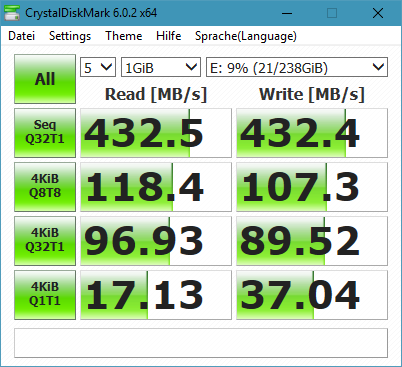Open the Datei menu
This screenshot has height=367, width=402.
click(22, 36)
